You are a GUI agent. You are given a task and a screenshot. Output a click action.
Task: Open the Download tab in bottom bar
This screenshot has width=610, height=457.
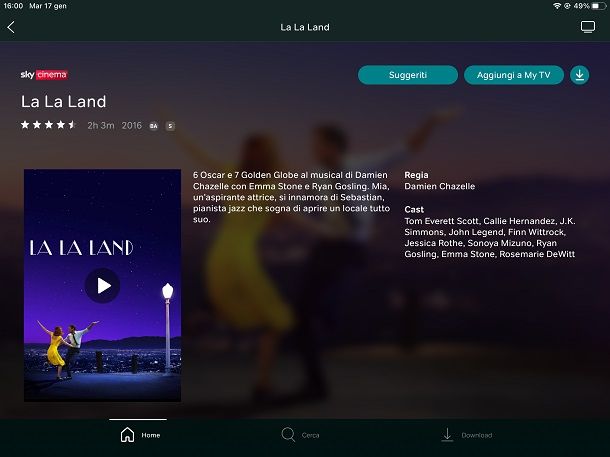[x=467, y=435]
